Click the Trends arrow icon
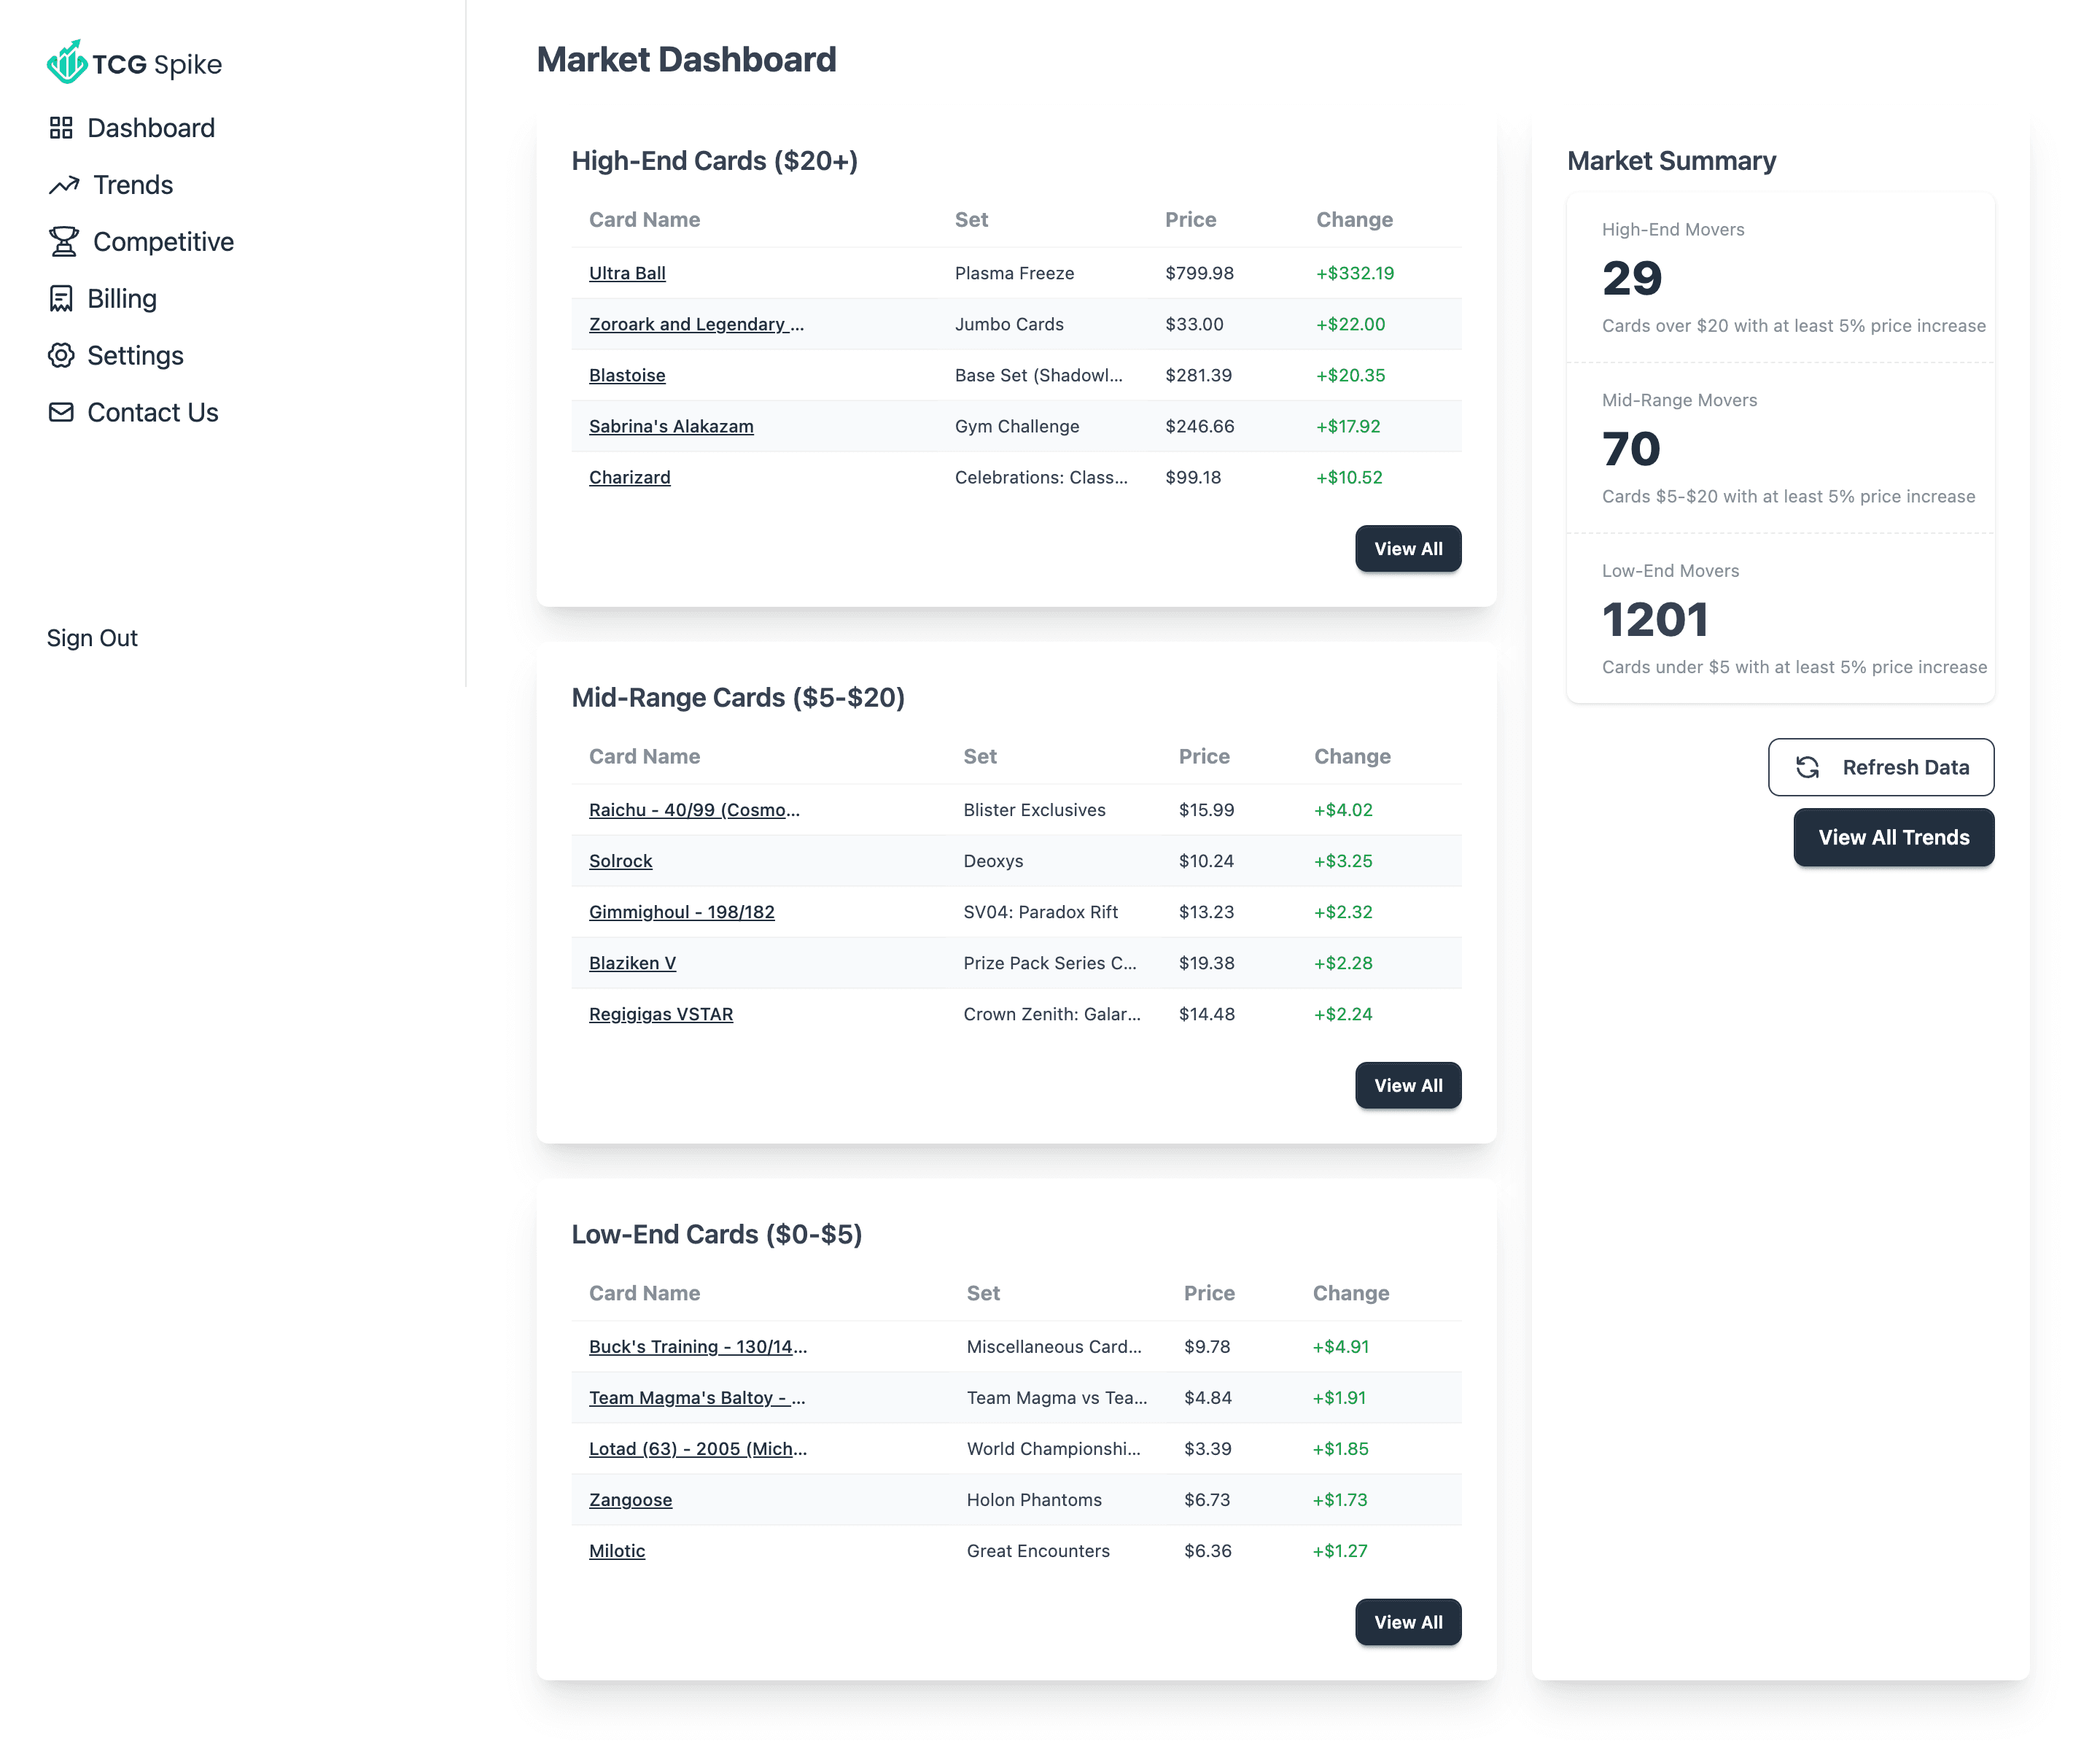The height and width of the screenshot is (1762, 2100). [64, 185]
